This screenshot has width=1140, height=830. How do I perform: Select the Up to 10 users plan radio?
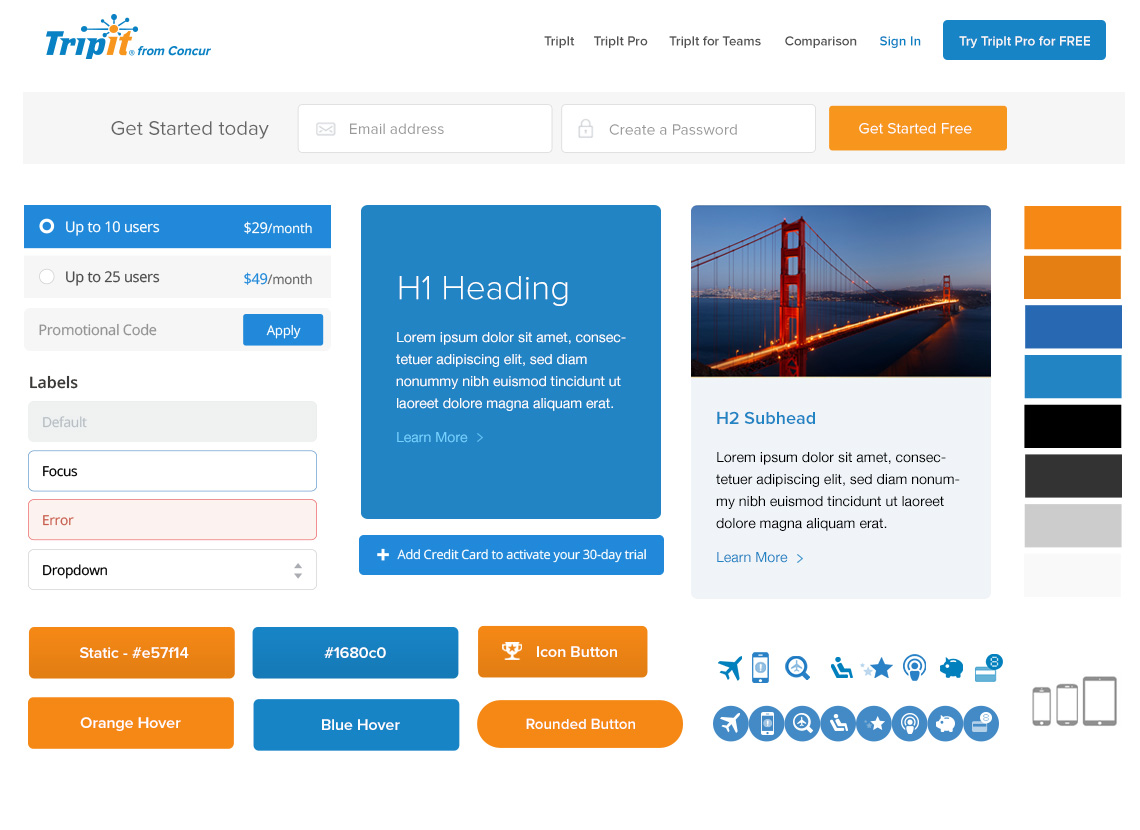[x=46, y=227]
